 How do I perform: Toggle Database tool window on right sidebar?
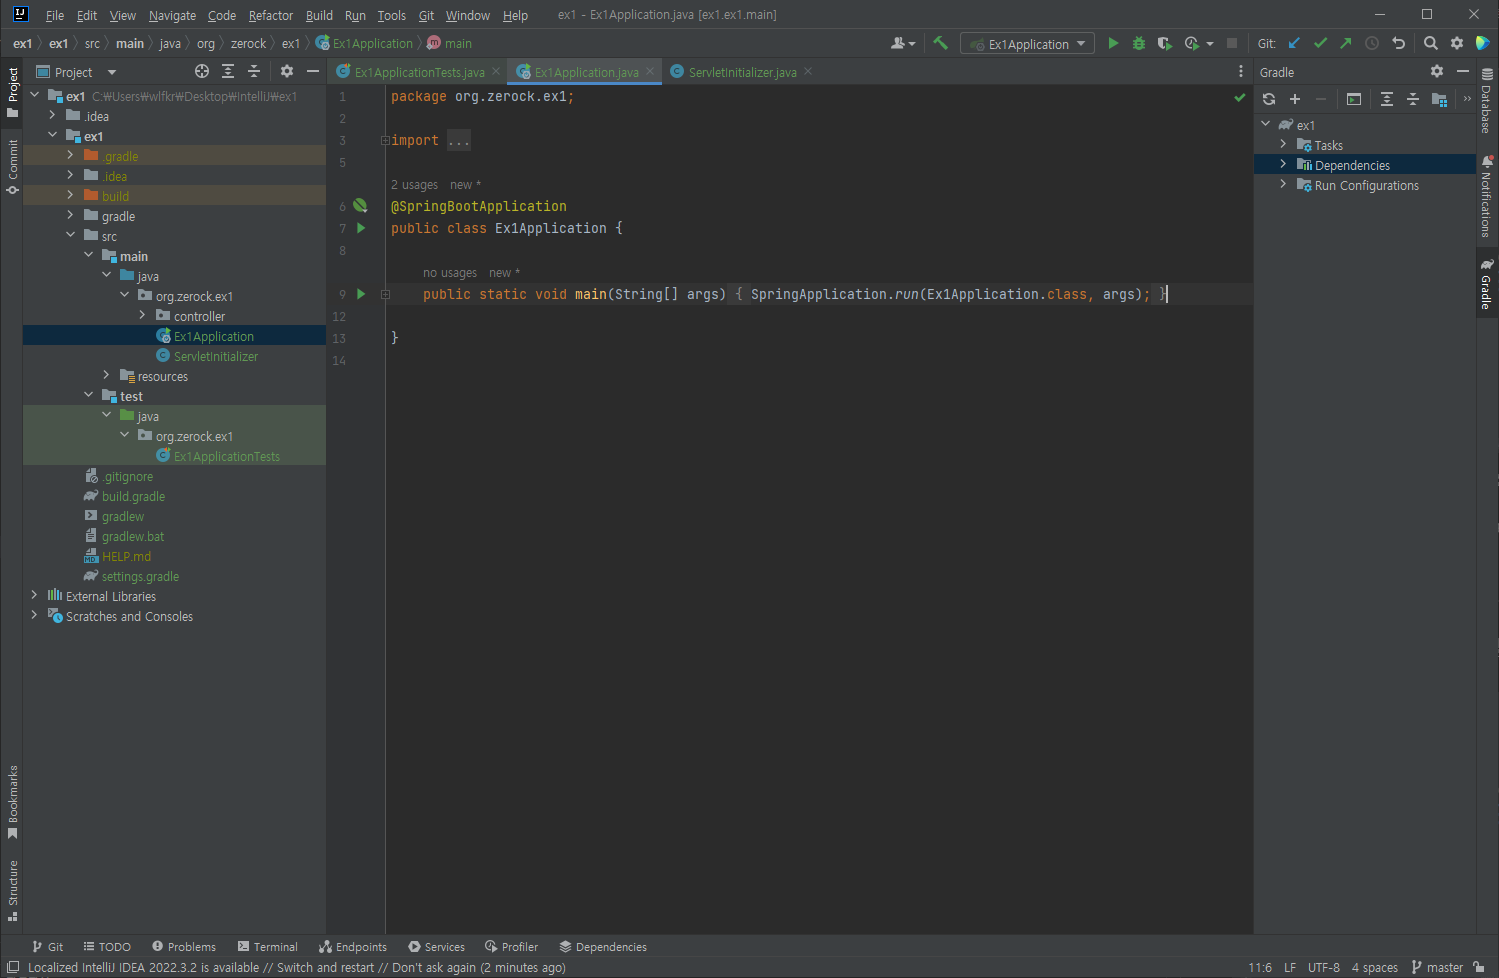[x=1487, y=100]
